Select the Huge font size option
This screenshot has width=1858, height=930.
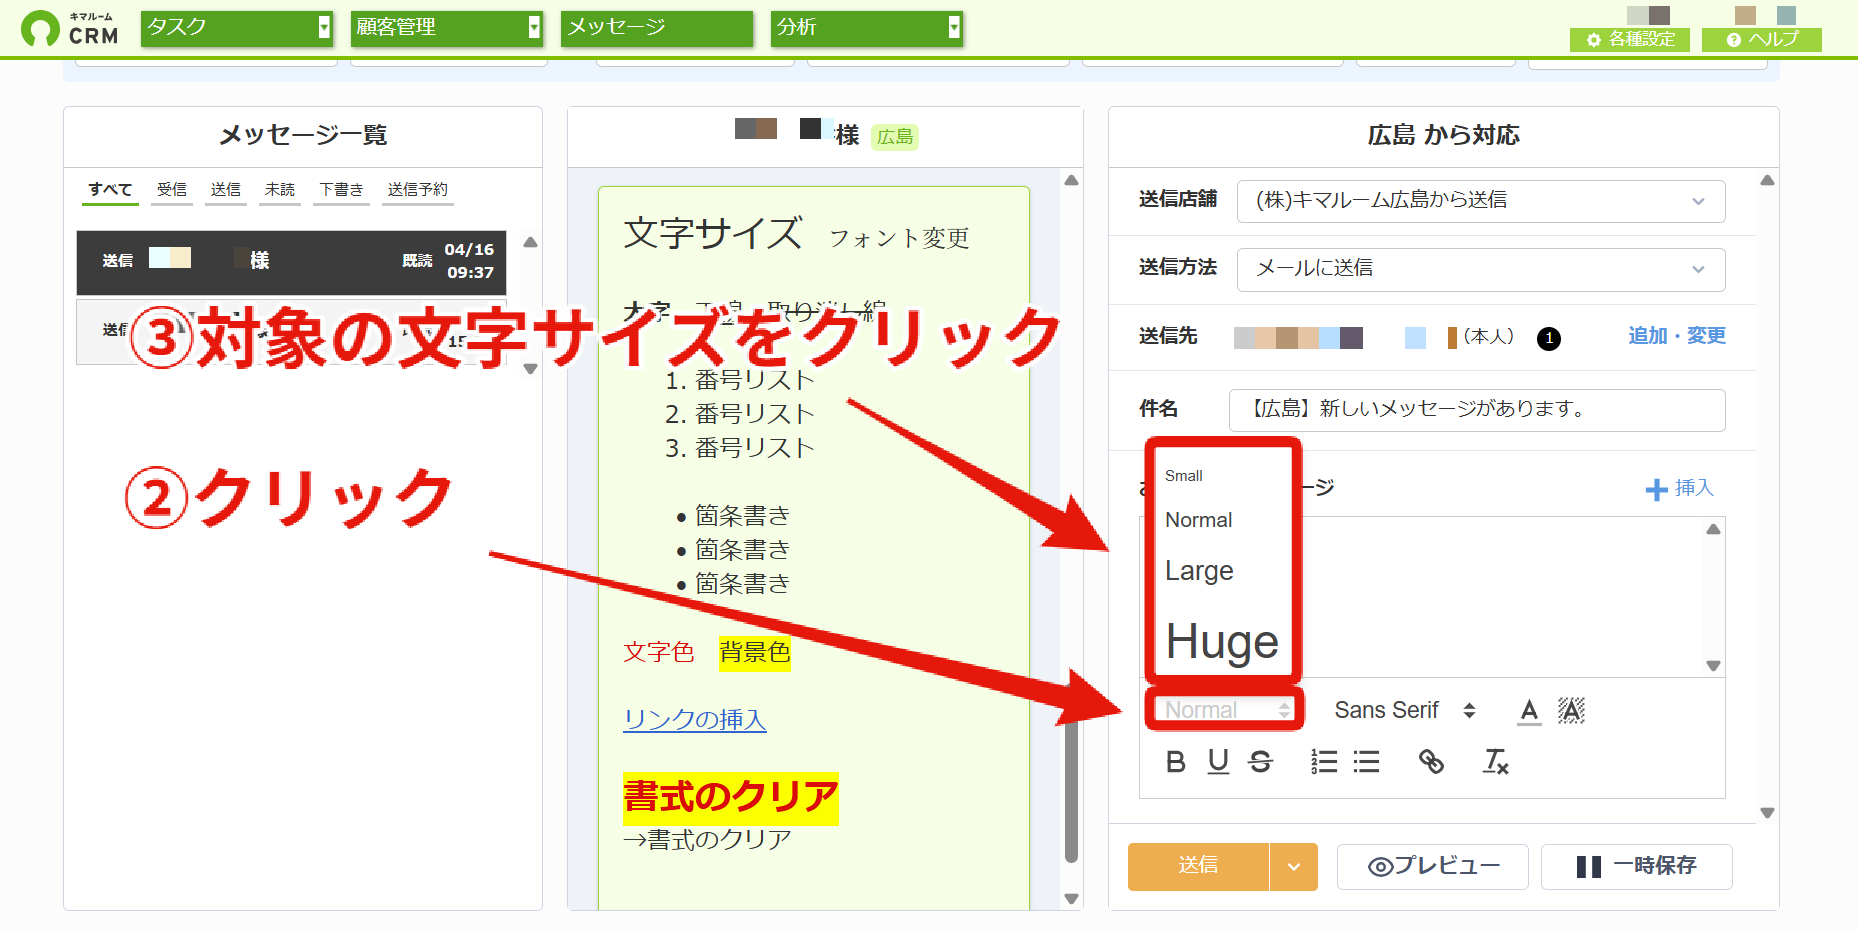[1222, 641]
